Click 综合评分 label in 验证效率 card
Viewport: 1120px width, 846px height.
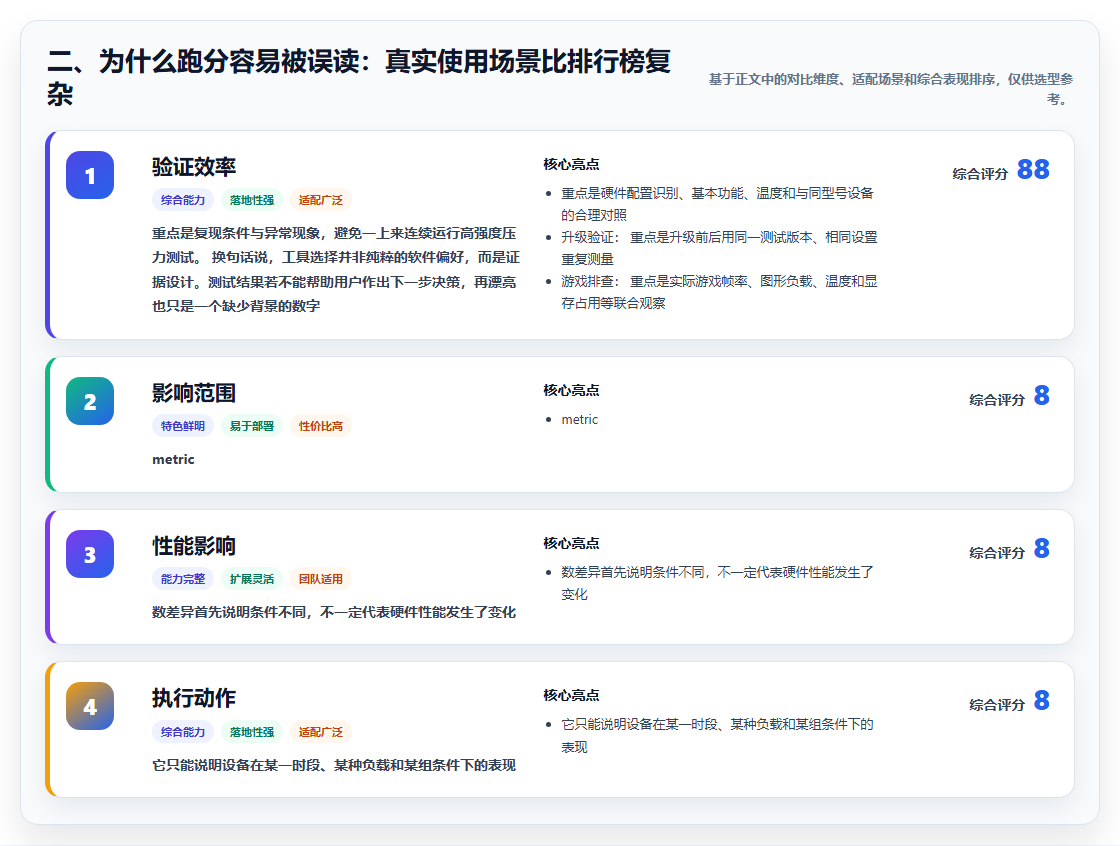(x=980, y=174)
